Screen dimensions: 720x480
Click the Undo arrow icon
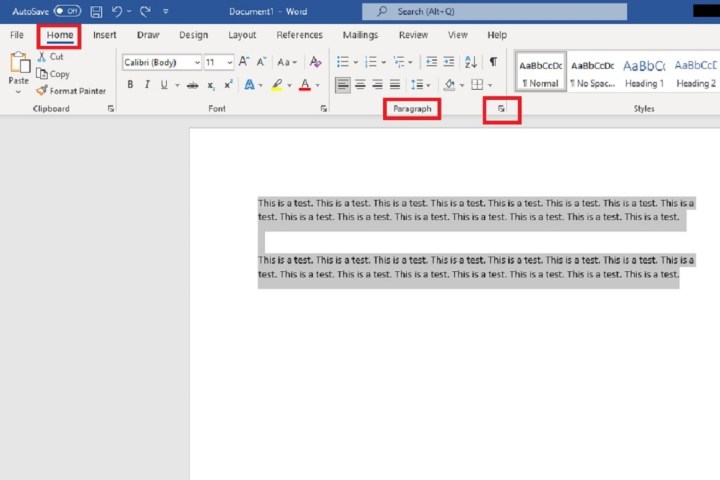click(117, 11)
